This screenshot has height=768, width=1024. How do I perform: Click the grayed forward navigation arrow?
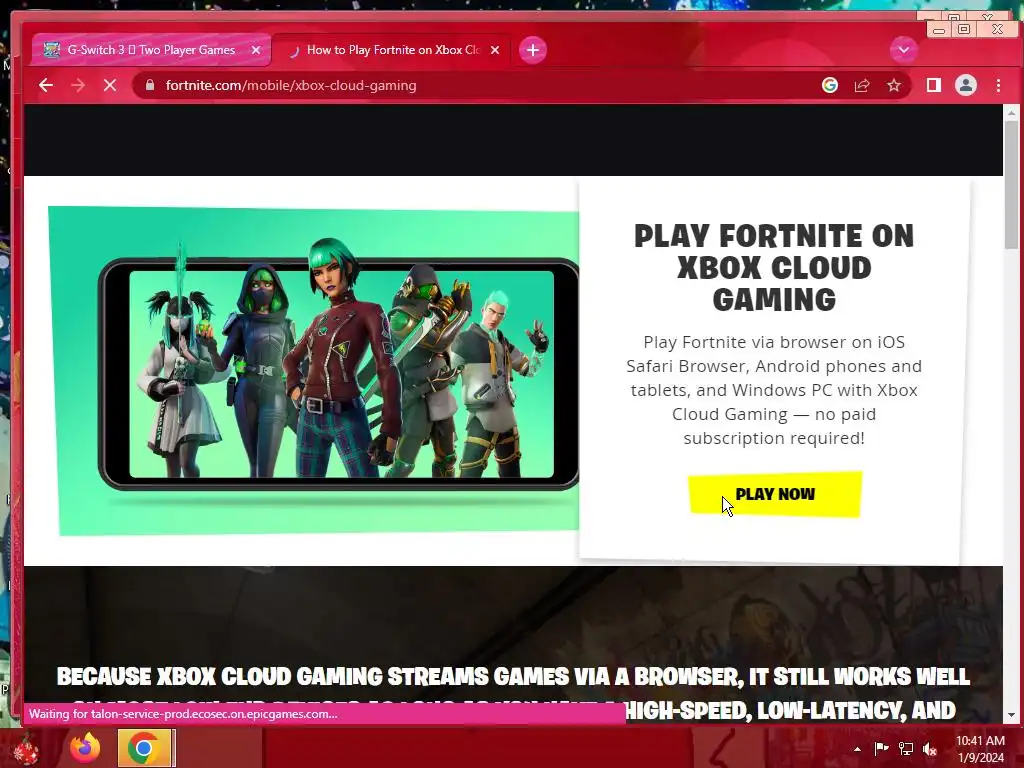[x=78, y=85]
